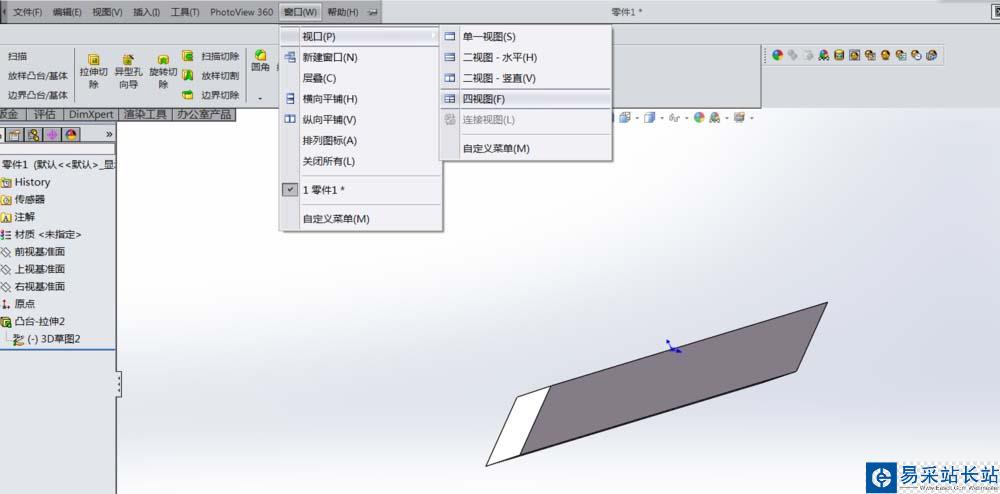Select 单一视图(S) single view option
Viewport: 1000px width, 494px height.
pos(526,37)
